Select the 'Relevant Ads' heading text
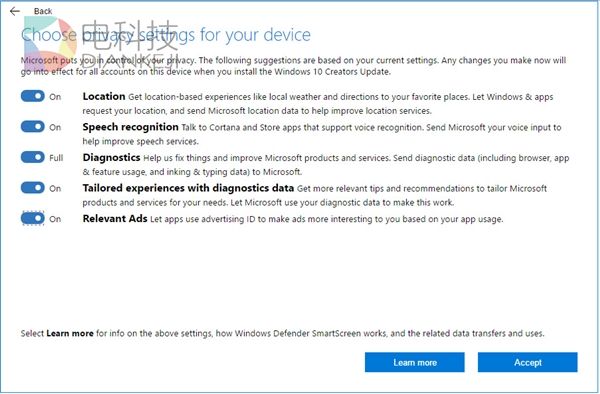Screen dimensions: 600x394 coord(115,219)
